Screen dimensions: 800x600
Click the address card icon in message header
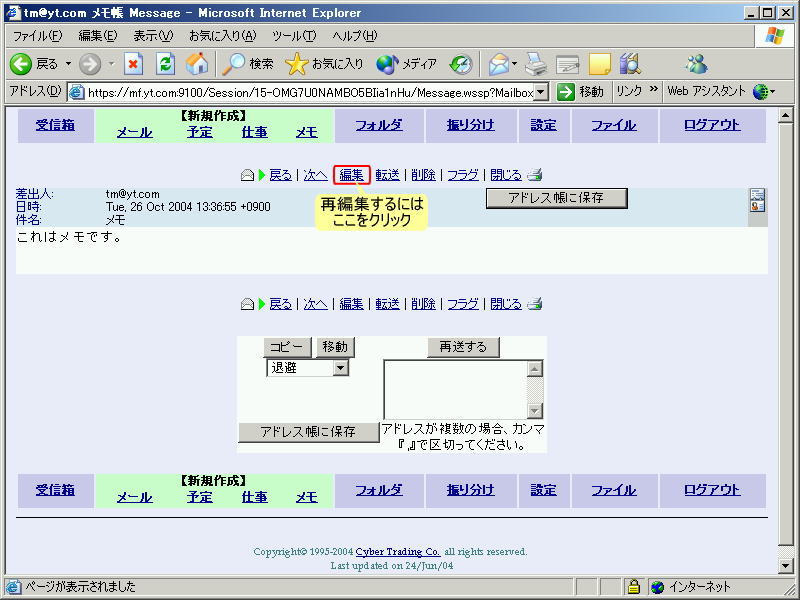pyautogui.click(x=757, y=200)
